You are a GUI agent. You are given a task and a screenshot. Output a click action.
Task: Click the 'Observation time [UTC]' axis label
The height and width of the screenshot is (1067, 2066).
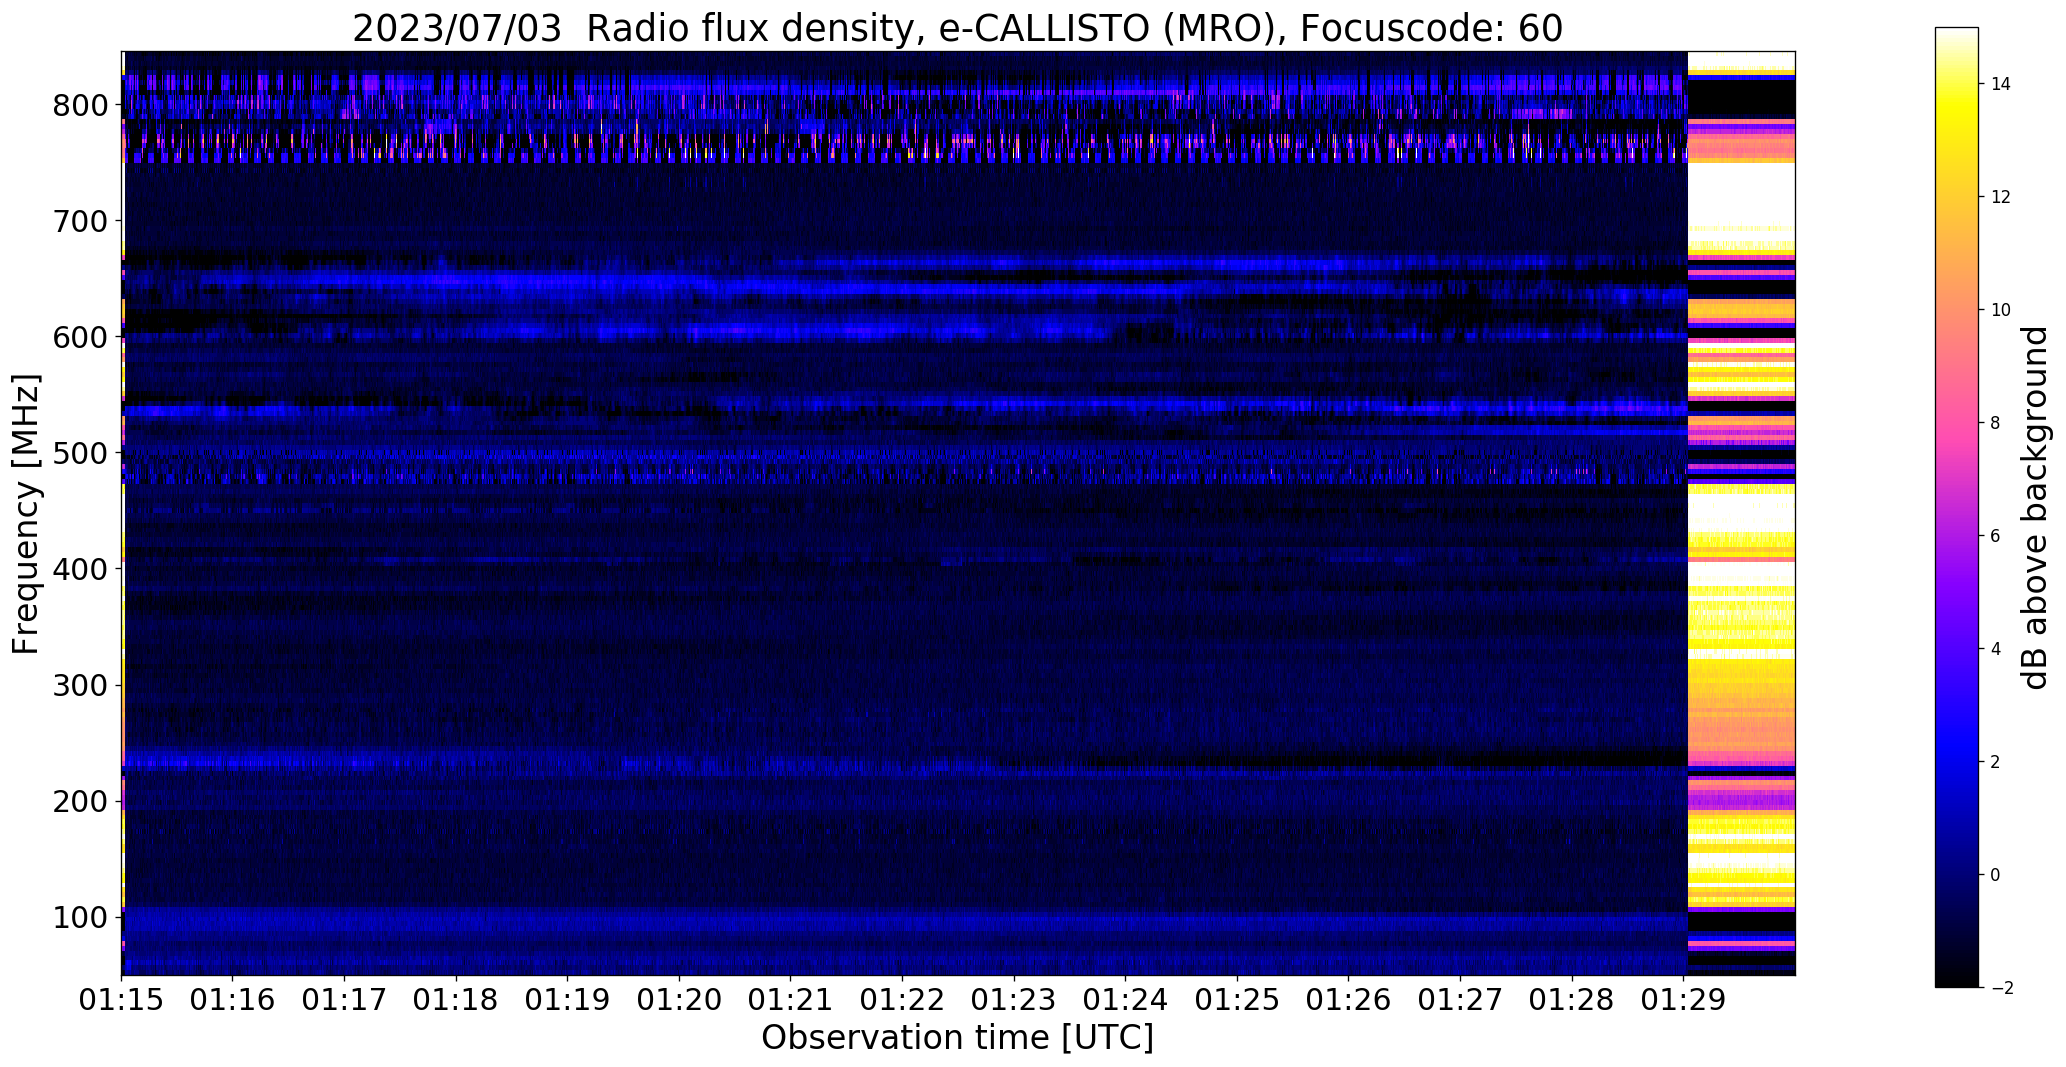957,1038
